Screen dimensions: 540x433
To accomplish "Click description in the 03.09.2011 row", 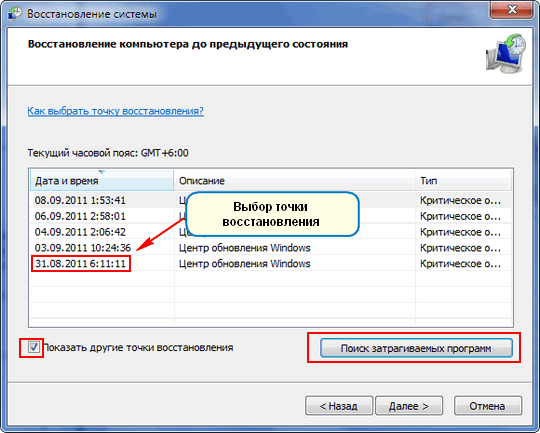I will pyautogui.click(x=245, y=248).
